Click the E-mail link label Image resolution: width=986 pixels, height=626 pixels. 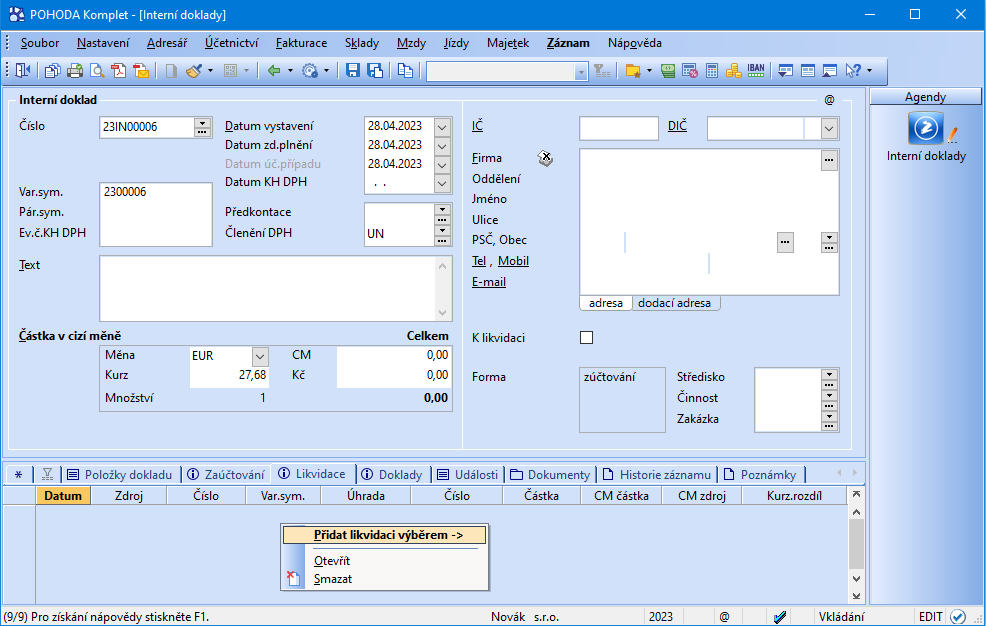point(489,282)
